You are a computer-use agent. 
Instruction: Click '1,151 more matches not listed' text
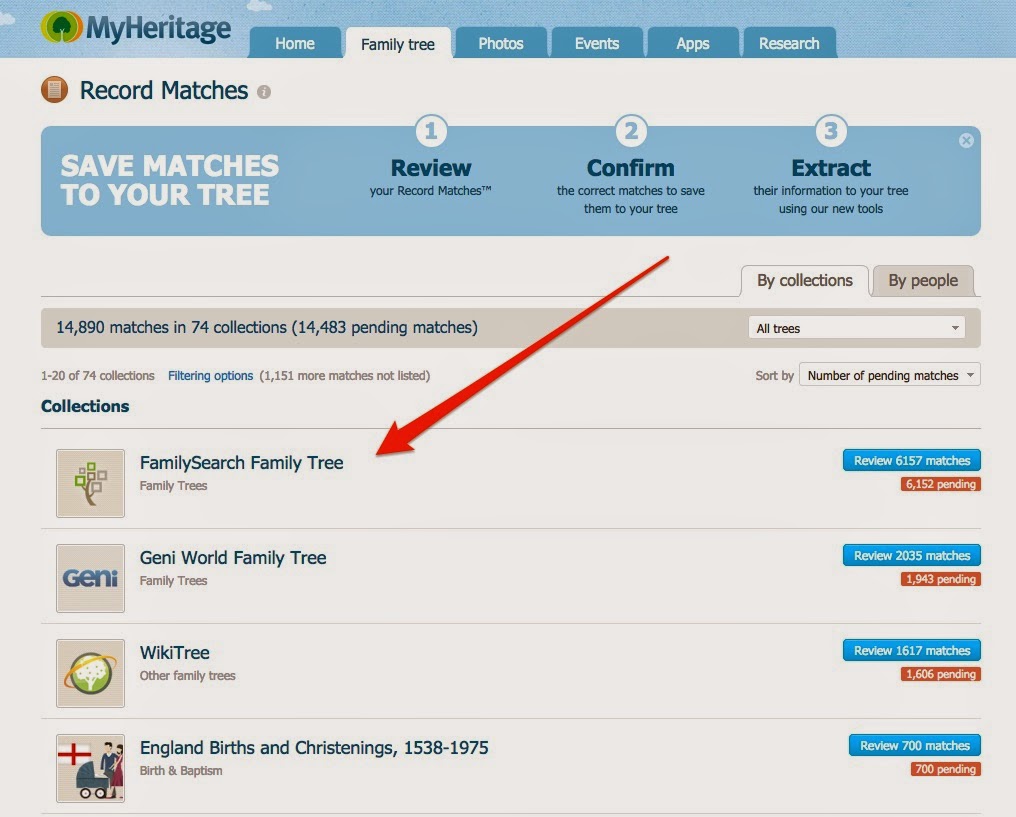345,376
